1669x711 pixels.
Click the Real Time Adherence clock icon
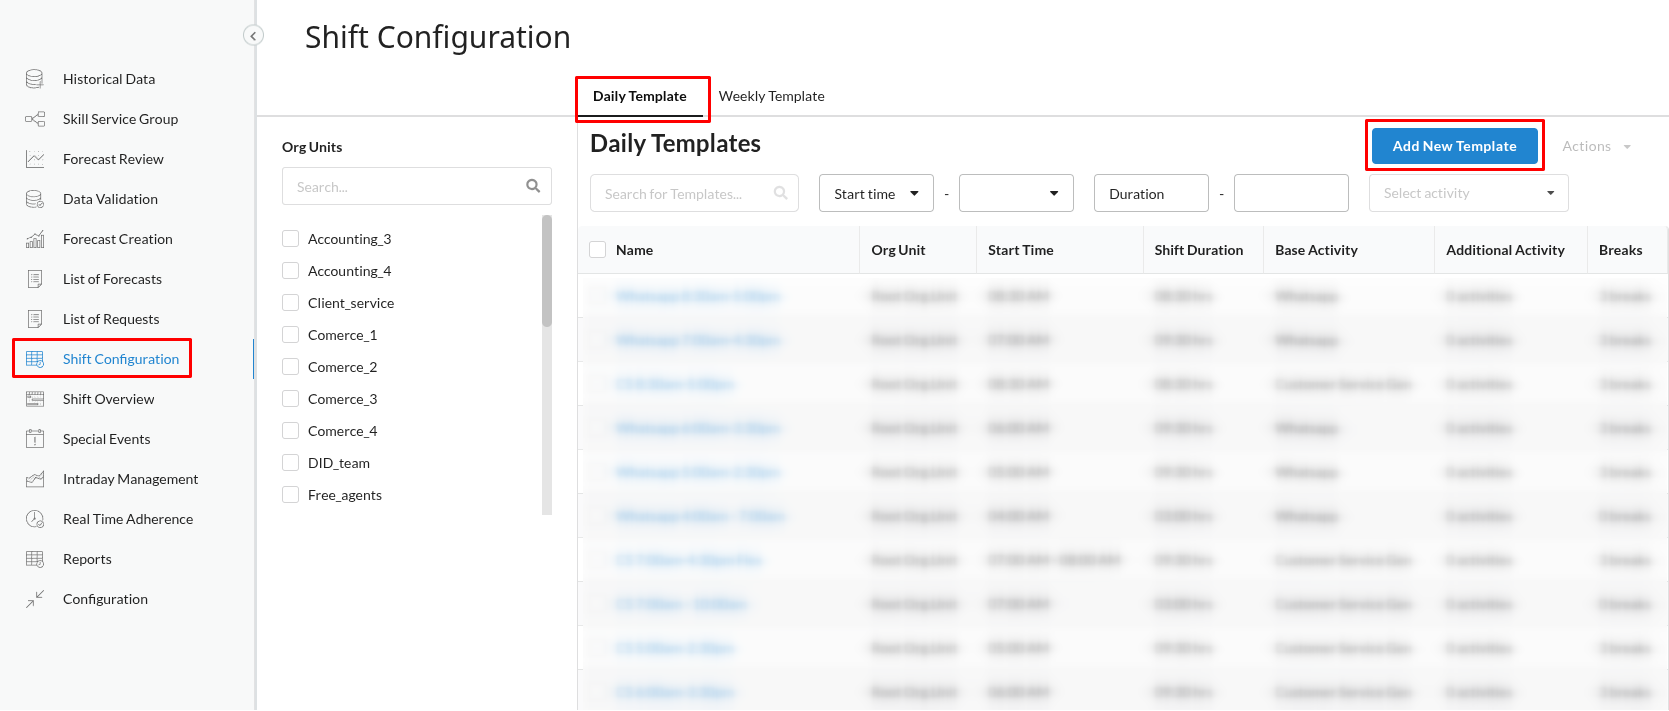35,519
